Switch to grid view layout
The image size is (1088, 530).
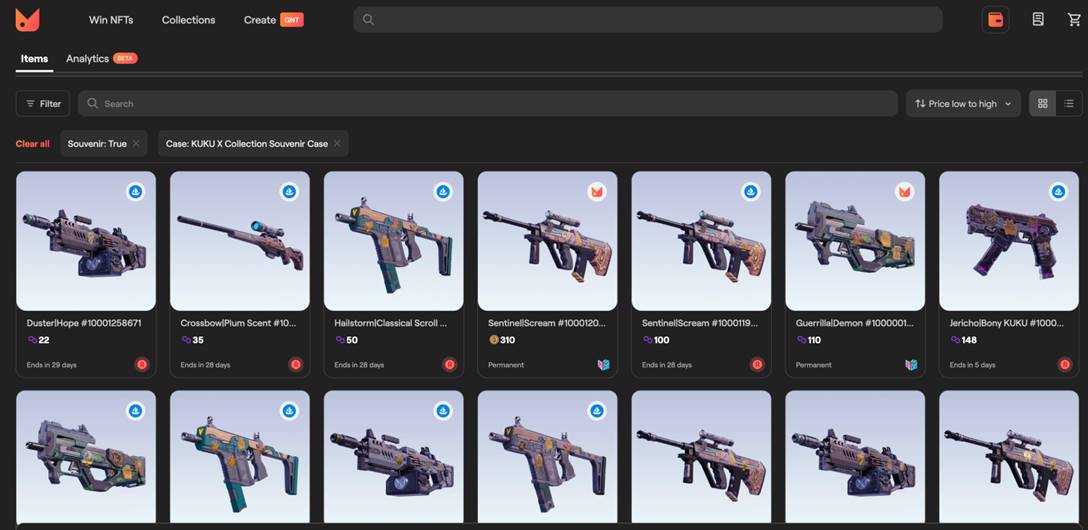(1043, 104)
